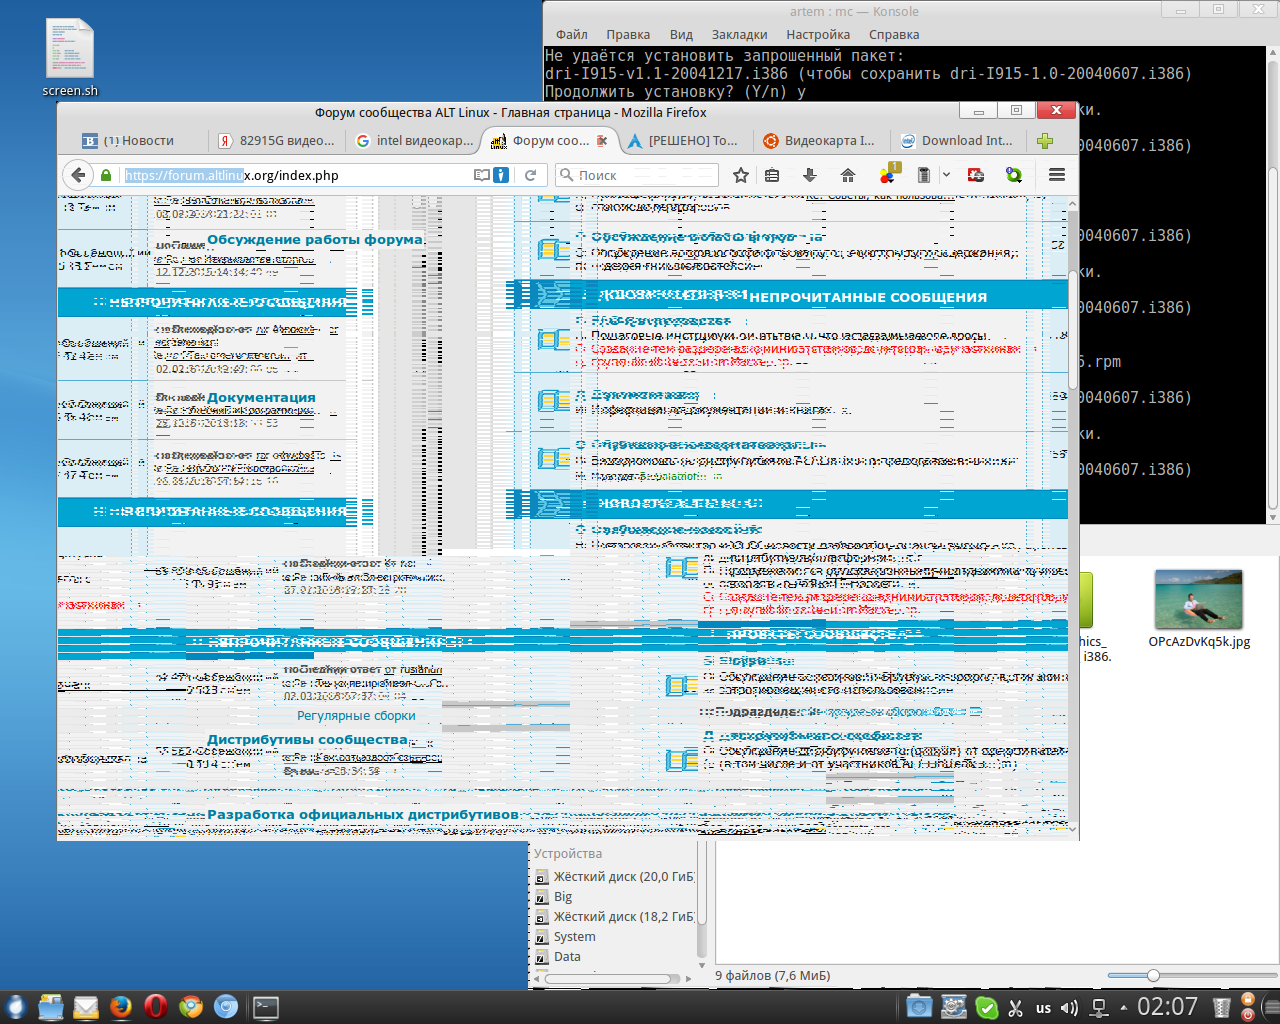Launch Opera from the taskbar
The image size is (1280, 1024).
pos(155,1006)
